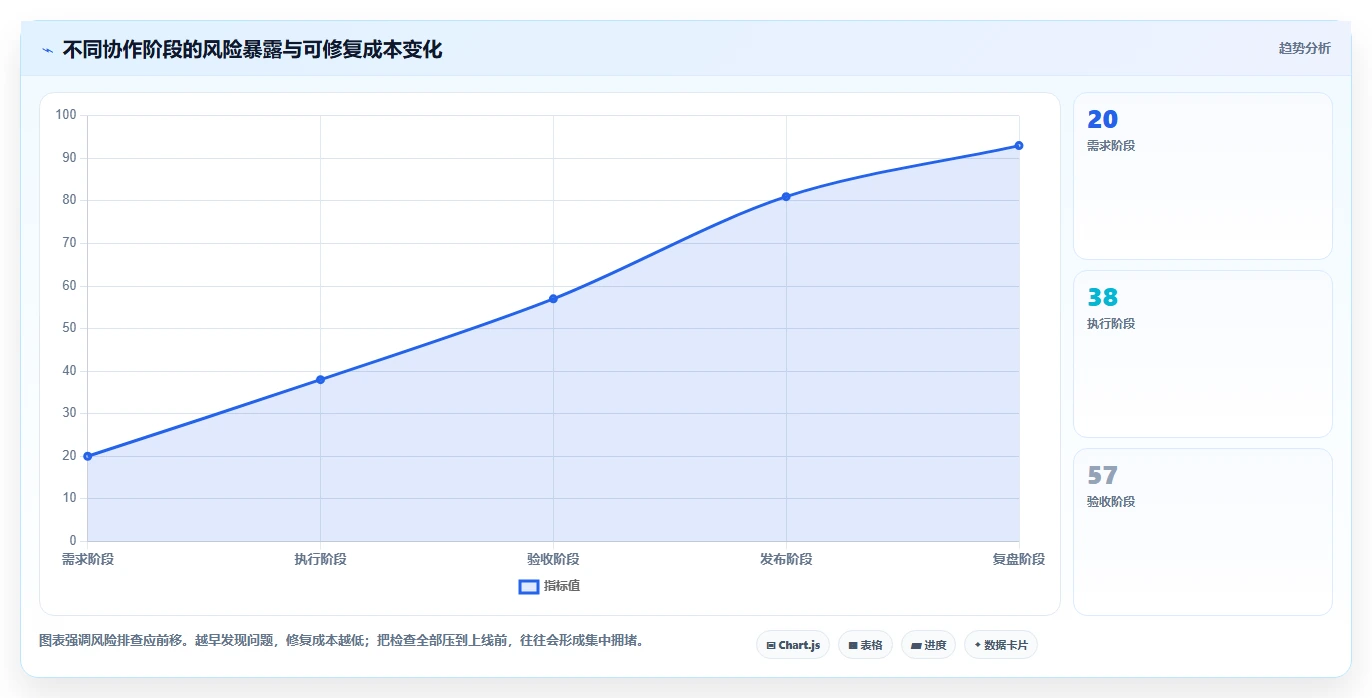Click the y-axis value 100
The width and height of the screenshot is (1372, 698).
tap(66, 115)
